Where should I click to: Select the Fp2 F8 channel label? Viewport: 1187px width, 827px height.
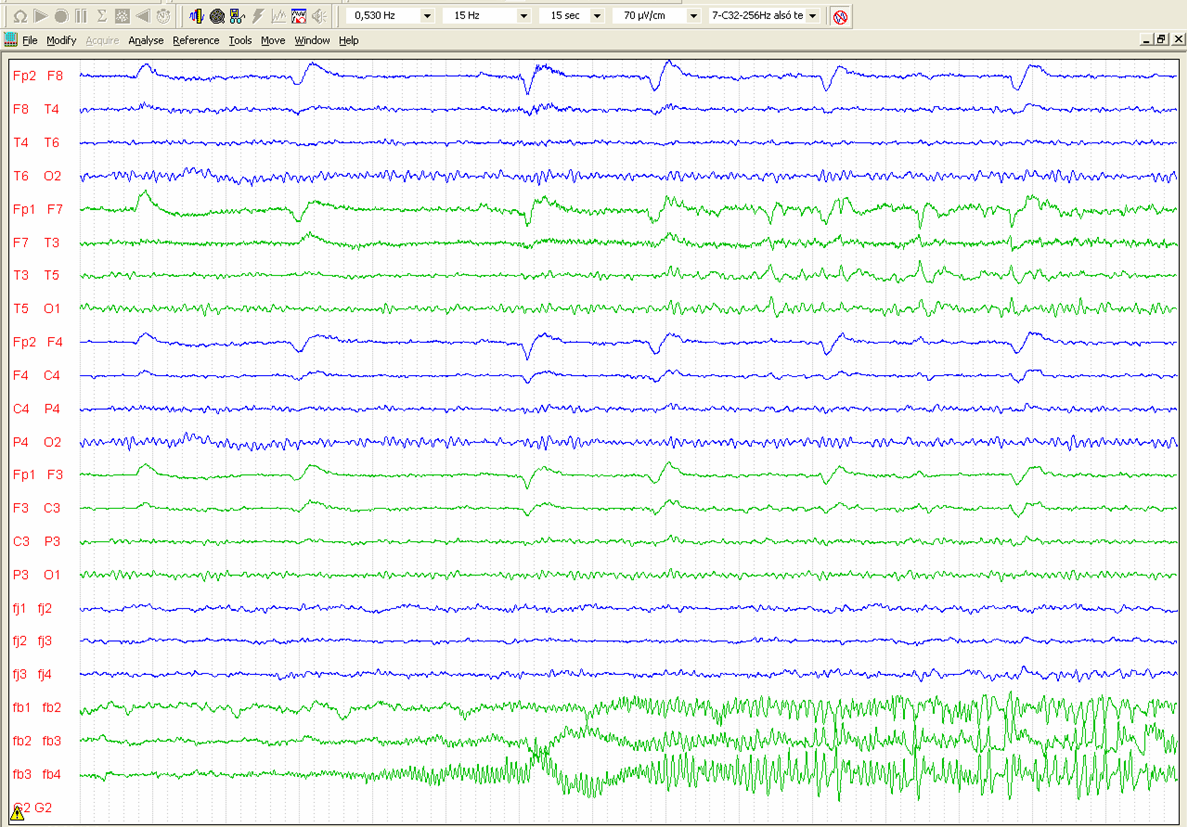click(38, 76)
